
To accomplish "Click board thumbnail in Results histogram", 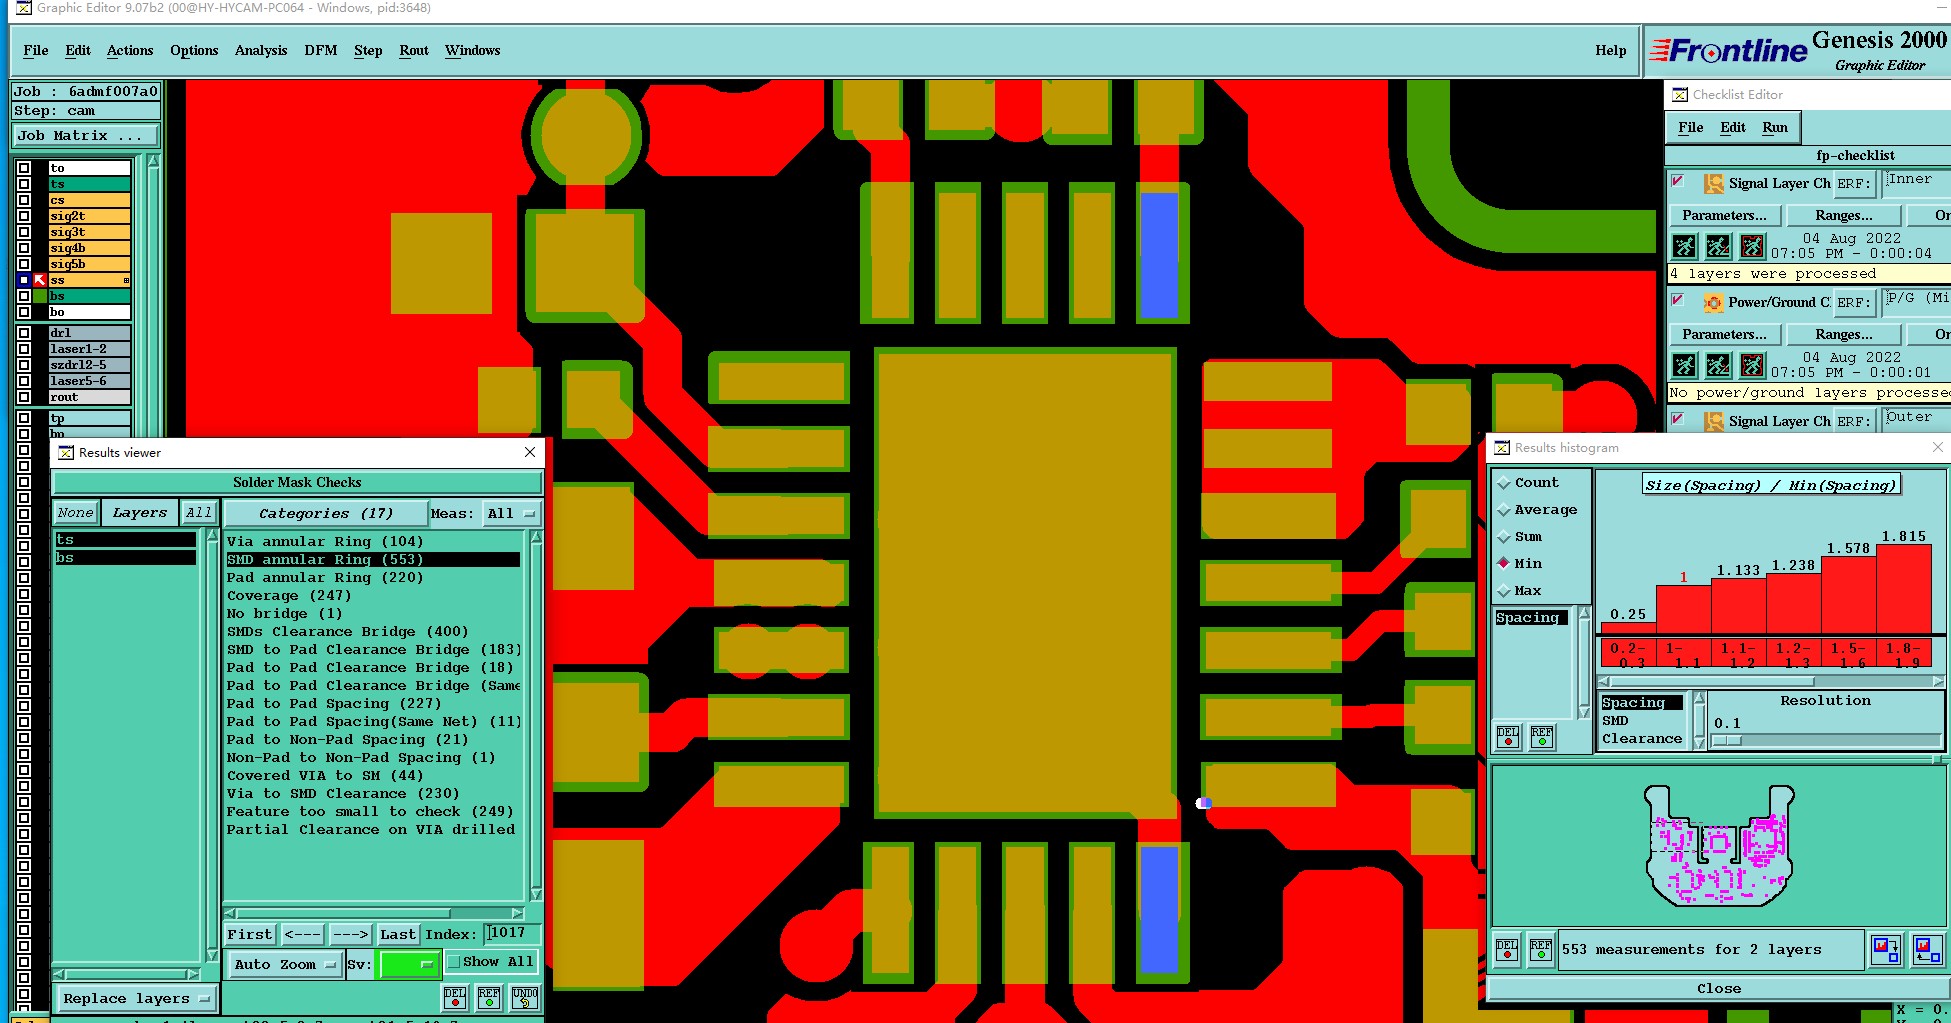I will coord(1719,845).
